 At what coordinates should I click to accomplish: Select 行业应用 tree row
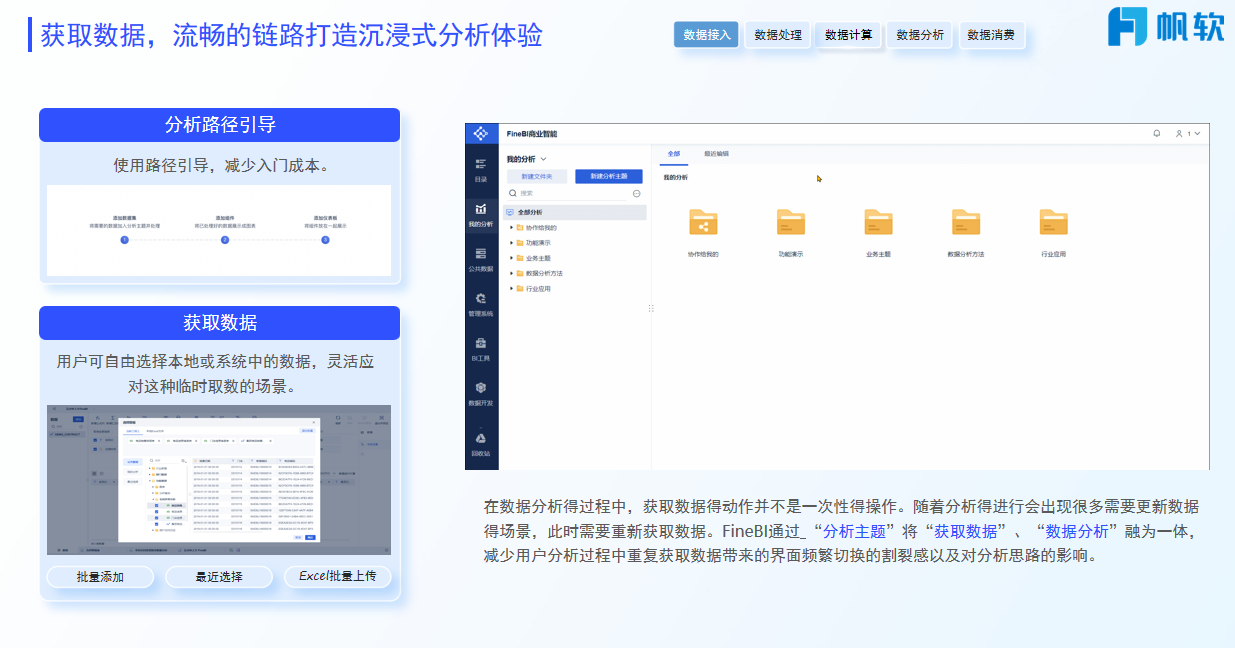(x=575, y=288)
